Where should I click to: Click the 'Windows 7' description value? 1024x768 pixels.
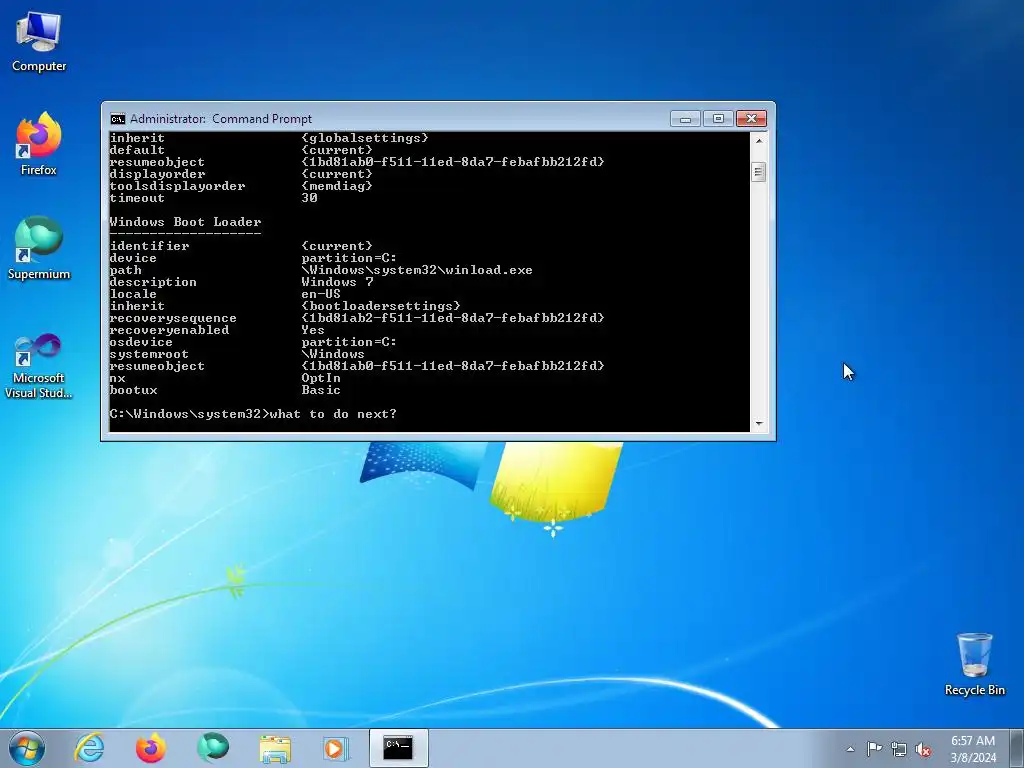pyautogui.click(x=337, y=282)
